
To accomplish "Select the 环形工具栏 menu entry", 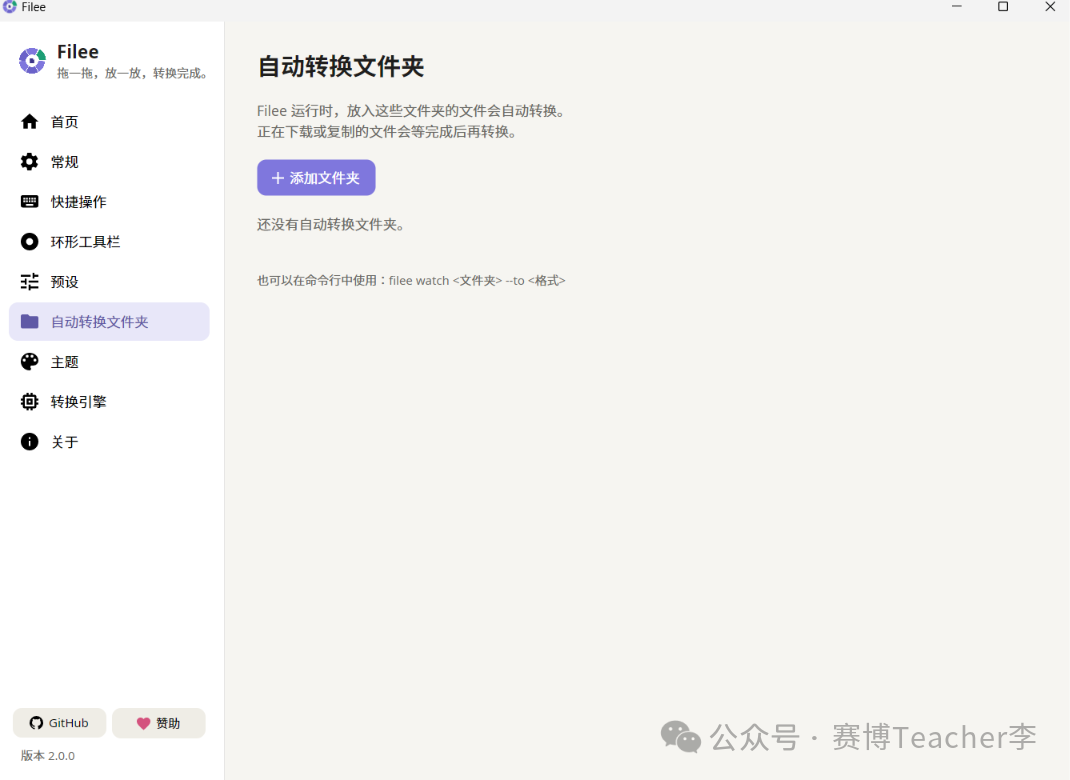I will pyautogui.click(x=109, y=242).
